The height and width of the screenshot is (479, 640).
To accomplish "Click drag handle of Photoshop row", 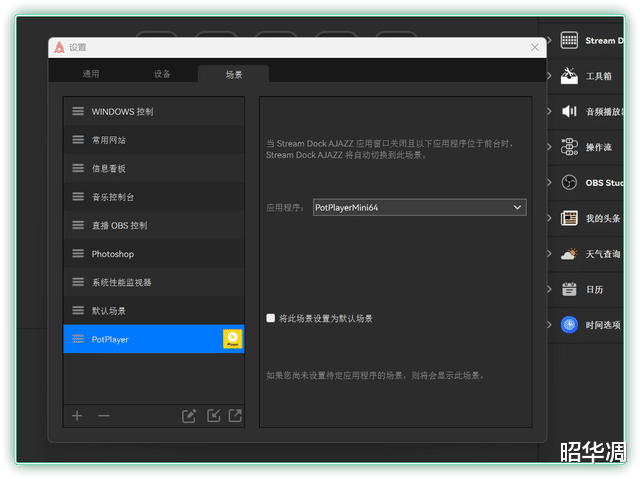I will point(78,253).
